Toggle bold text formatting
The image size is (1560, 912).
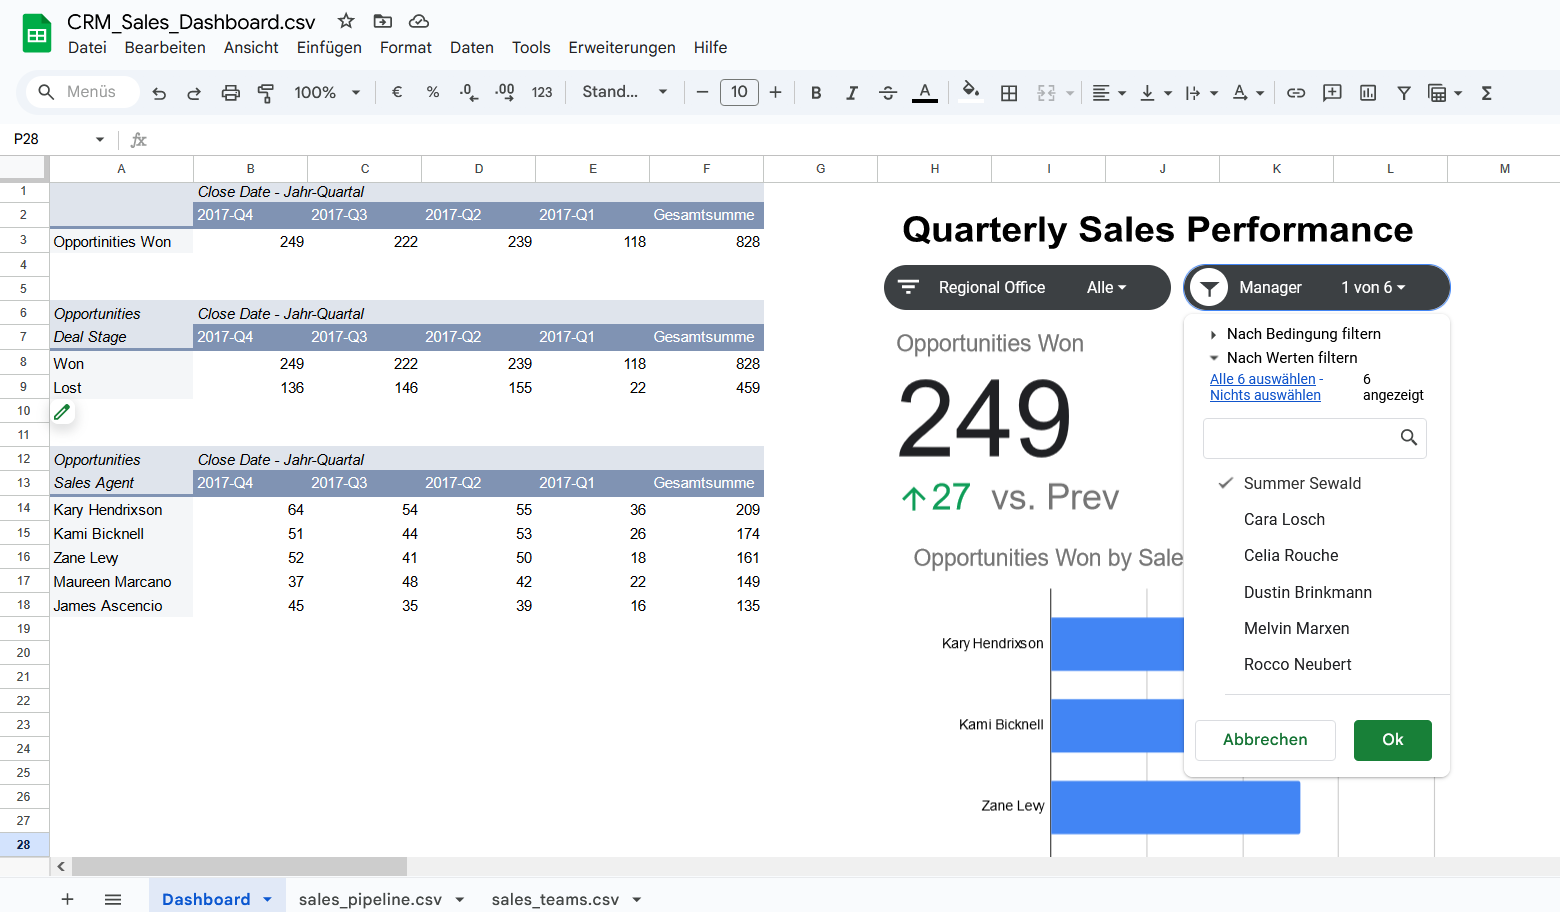click(816, 93)
